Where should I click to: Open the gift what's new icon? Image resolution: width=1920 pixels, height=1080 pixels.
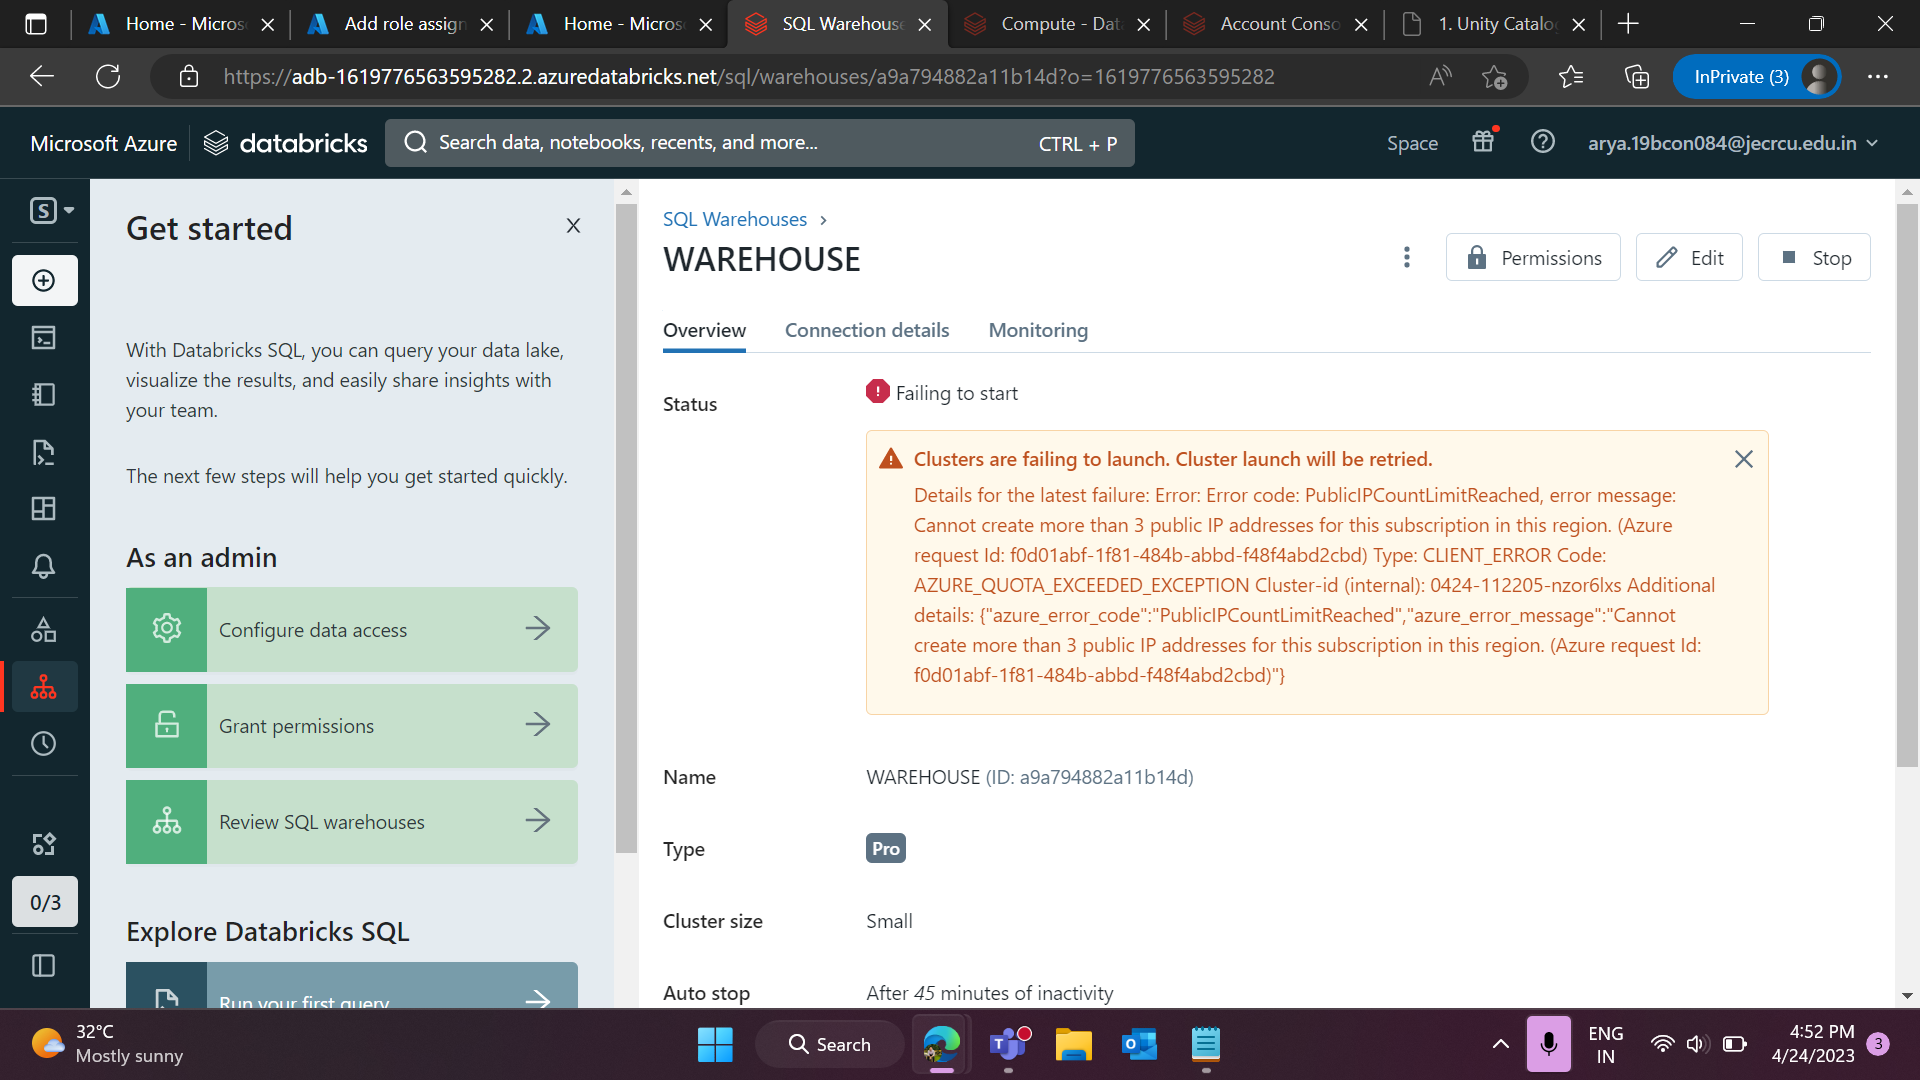pos(1484,142)
